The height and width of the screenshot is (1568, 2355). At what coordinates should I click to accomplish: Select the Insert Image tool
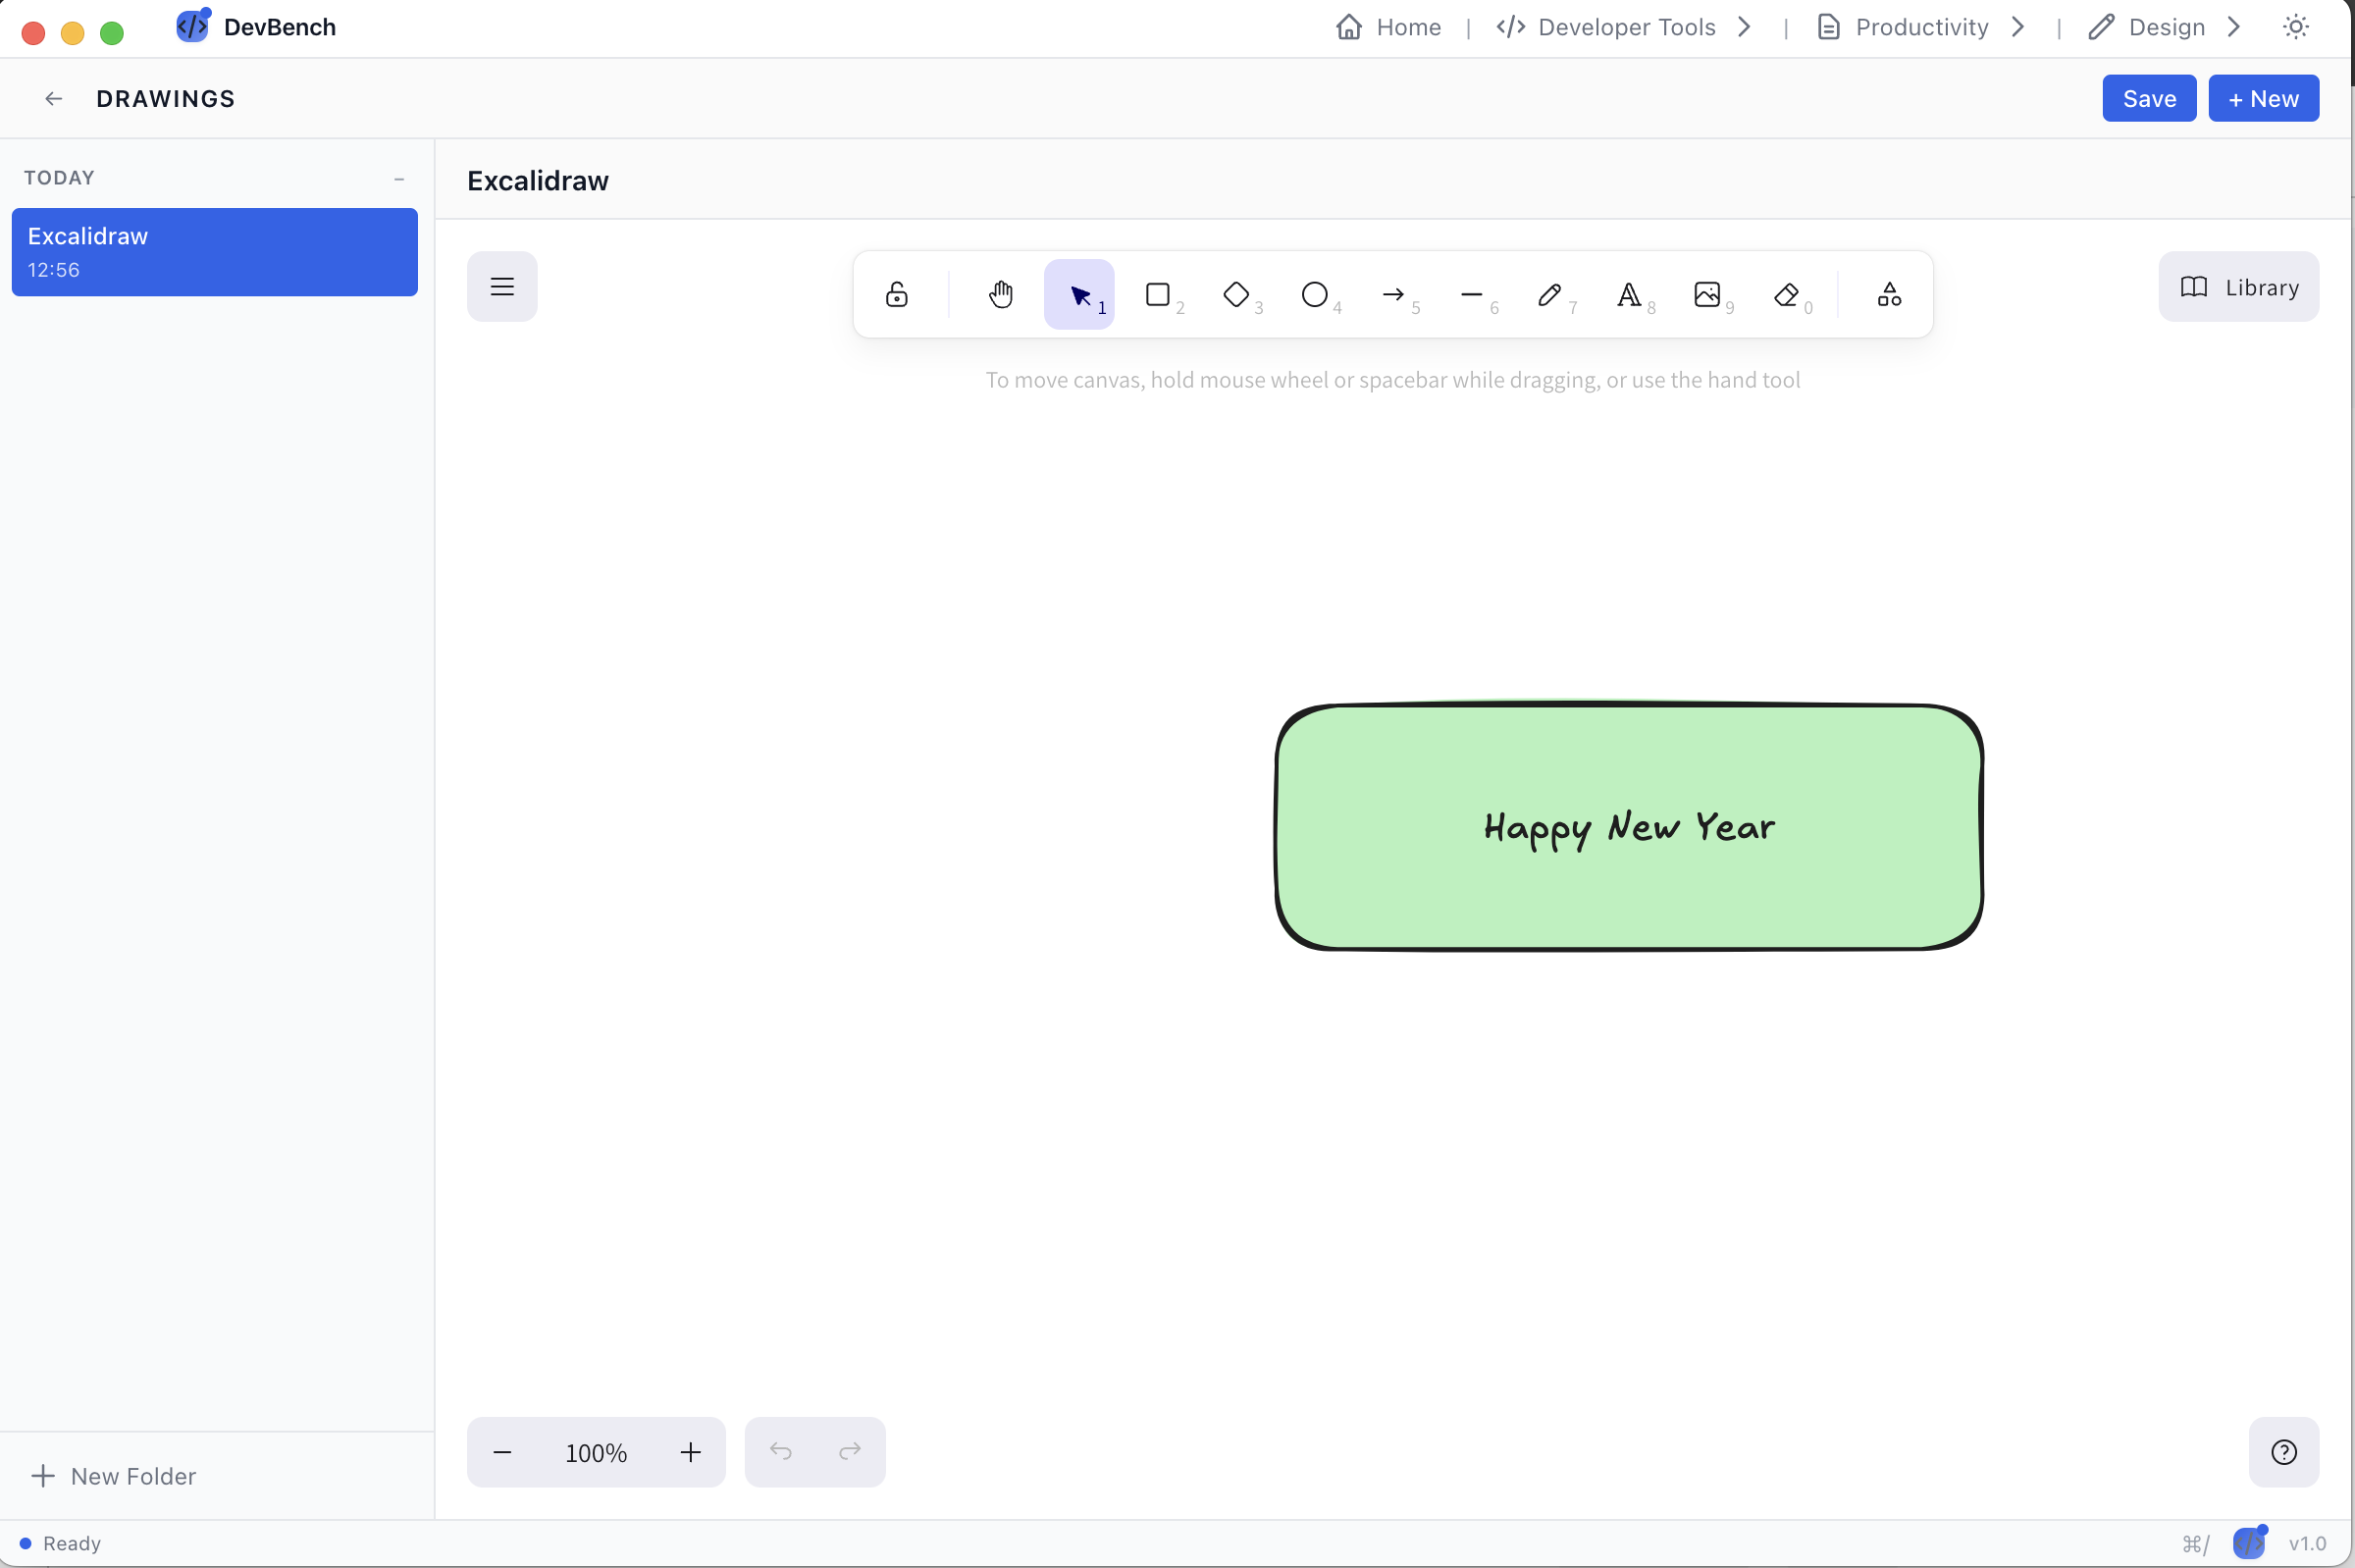point(1707,294)
